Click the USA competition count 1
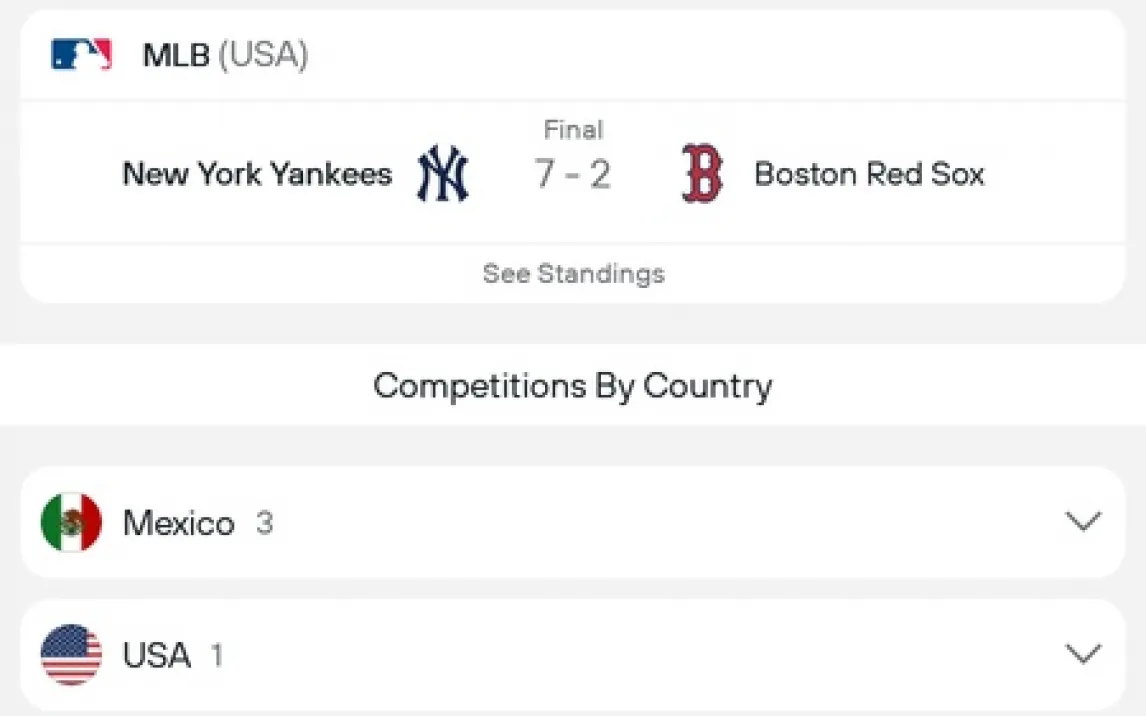This screenshot has width=1146, height=716. click(217, 655)
